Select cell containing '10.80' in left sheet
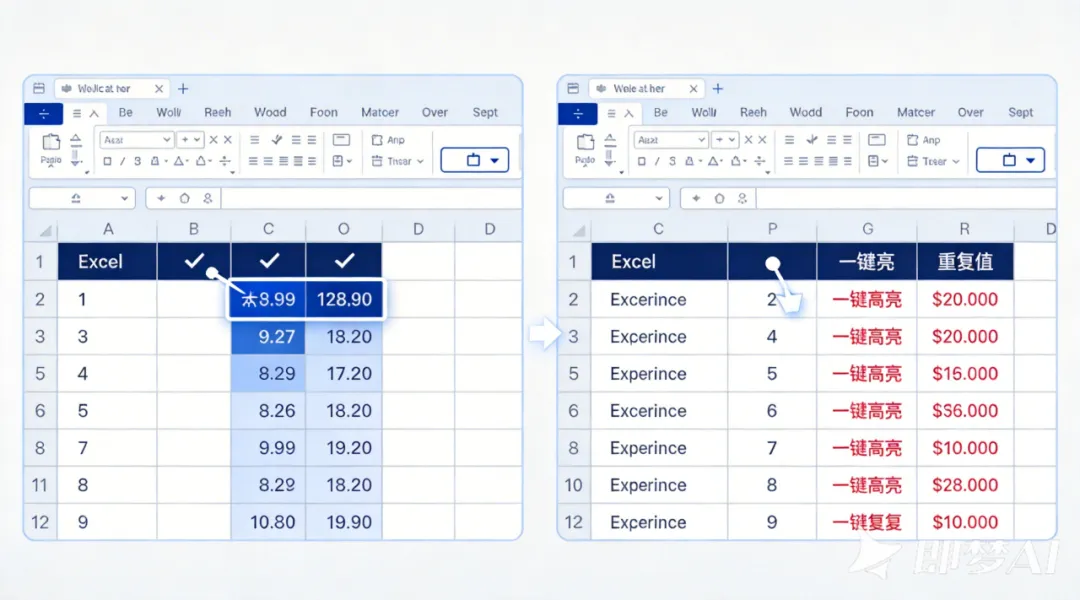 [x=269, y=522]
